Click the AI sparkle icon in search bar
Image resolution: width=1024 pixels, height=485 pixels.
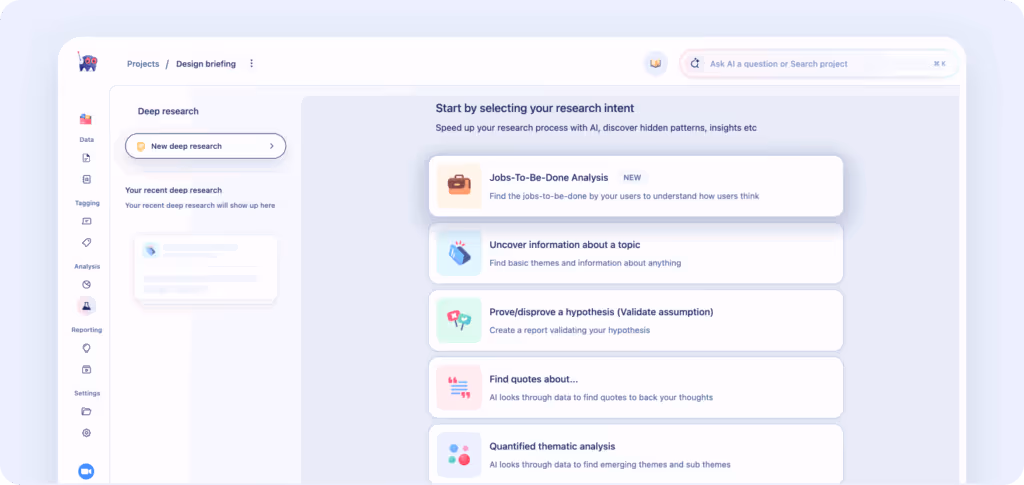pos(695,63)
